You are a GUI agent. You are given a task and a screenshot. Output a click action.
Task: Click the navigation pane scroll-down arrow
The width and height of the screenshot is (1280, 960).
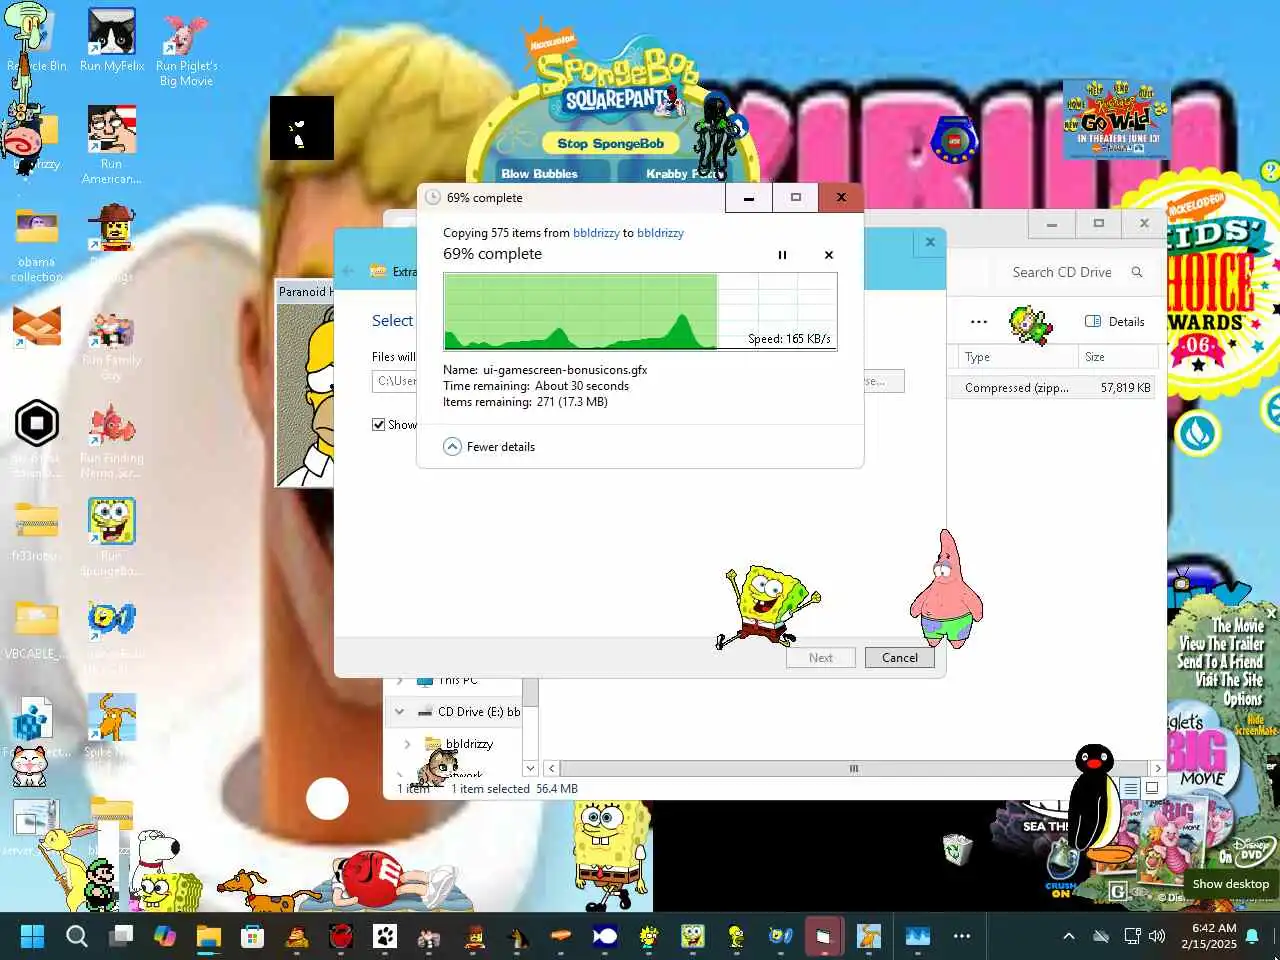click(530, 769)
